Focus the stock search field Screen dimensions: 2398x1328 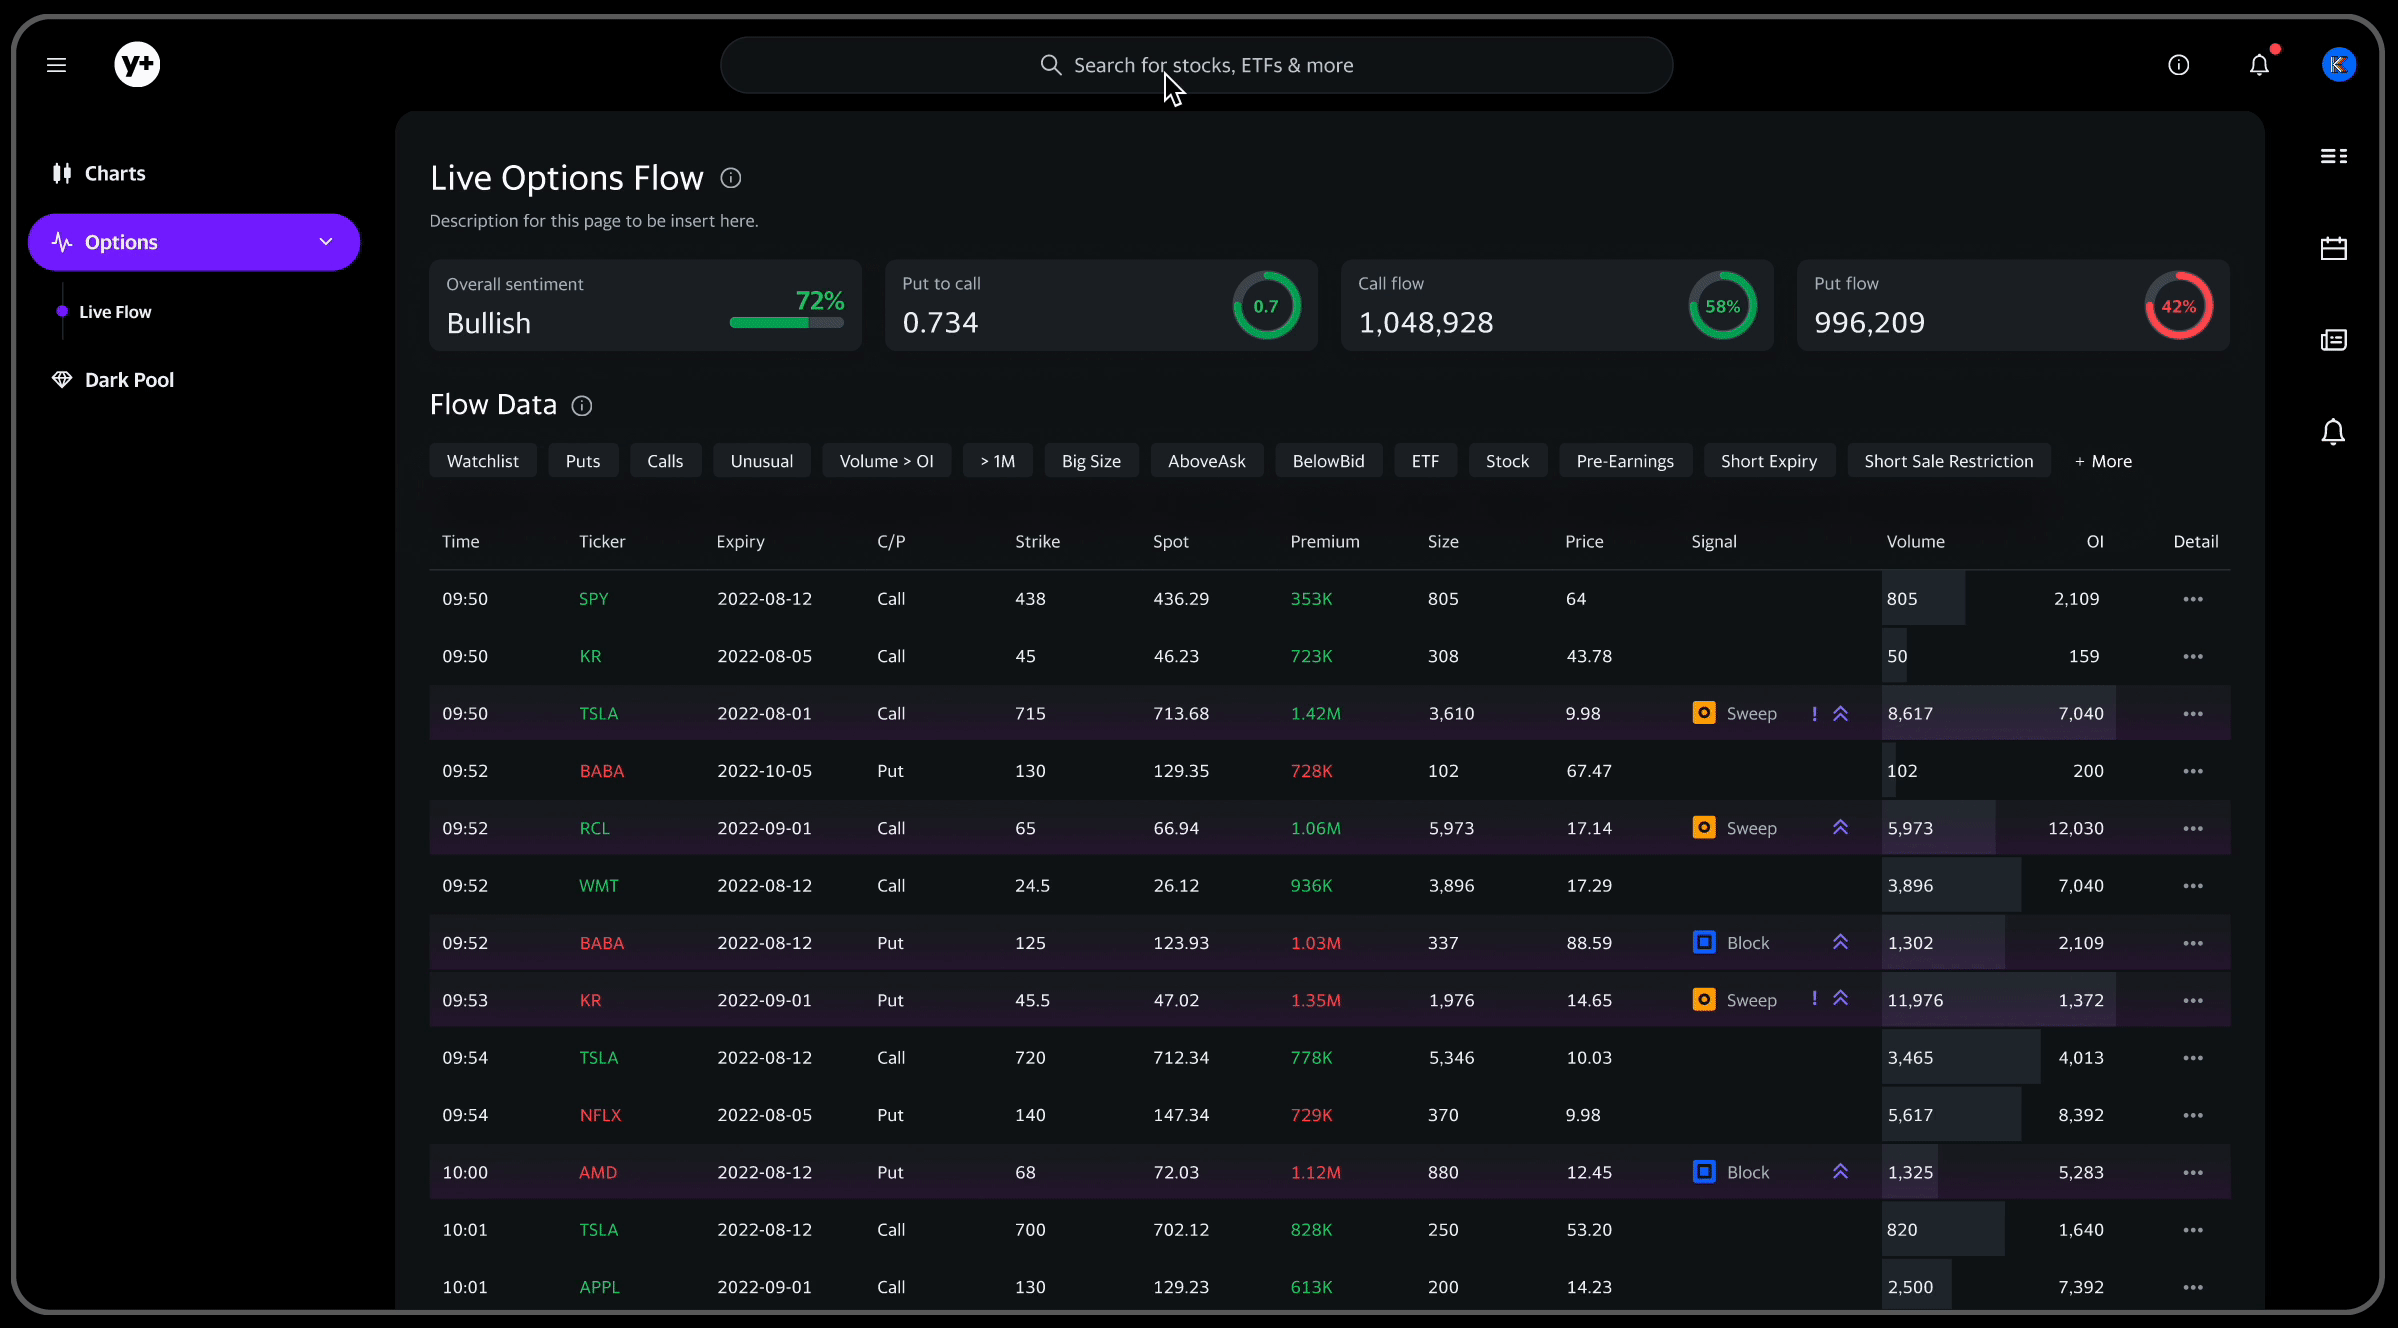[x=1196, y=65]
